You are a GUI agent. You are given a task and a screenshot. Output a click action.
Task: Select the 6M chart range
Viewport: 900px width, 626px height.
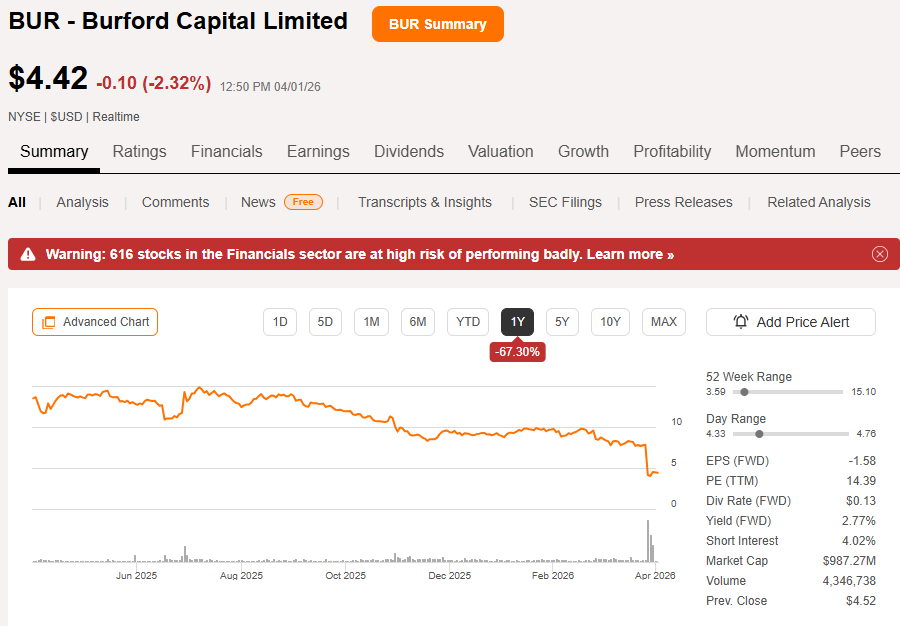[418, 322]
